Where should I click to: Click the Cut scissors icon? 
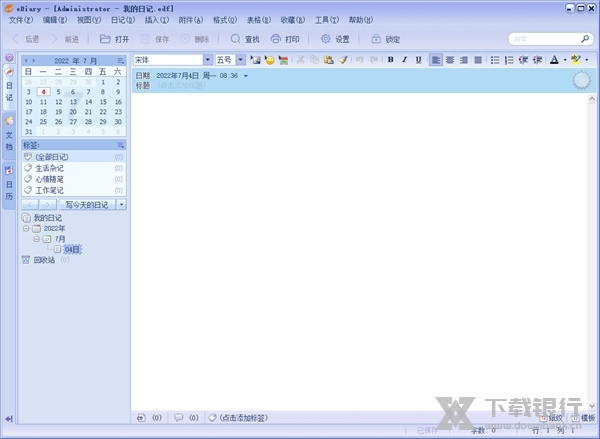tap(300, 60)
